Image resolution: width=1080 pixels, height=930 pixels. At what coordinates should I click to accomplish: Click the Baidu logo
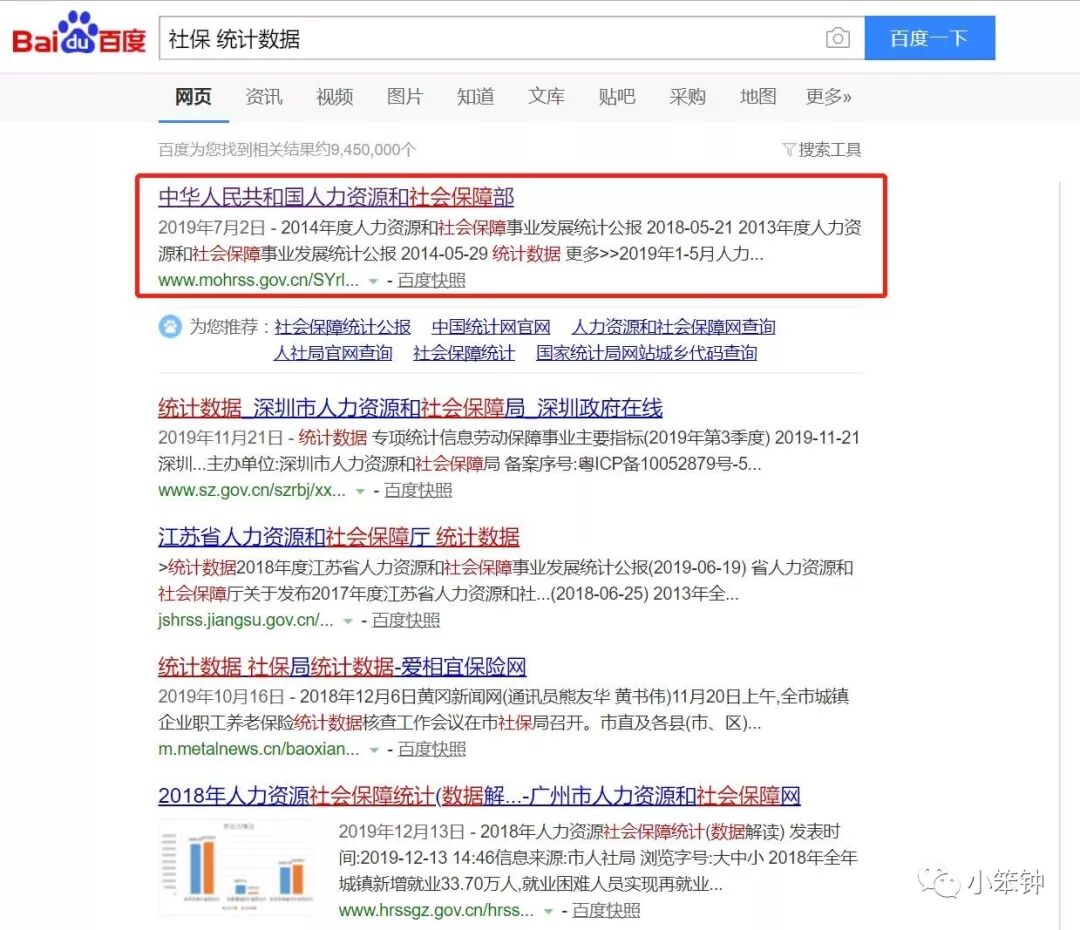click(79, 33)
